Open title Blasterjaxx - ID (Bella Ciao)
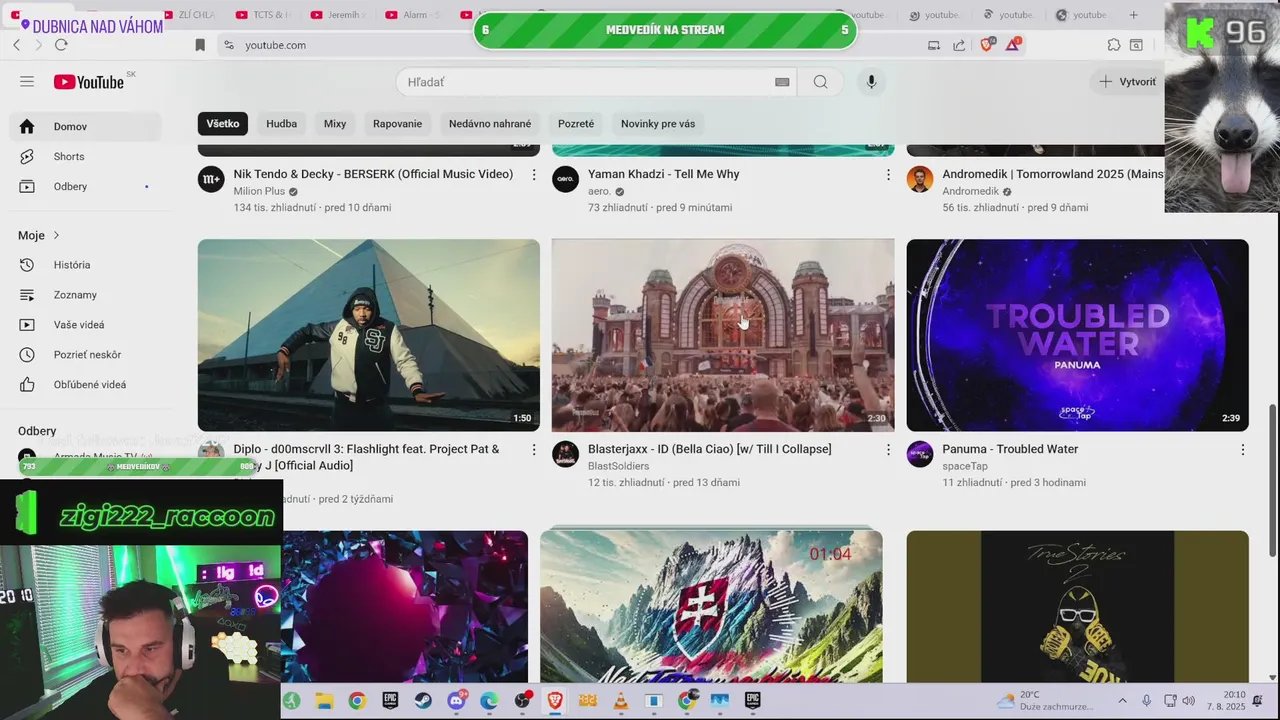The height and width of the screenshot is (720, 1280). pyautogui.click(x=710, y=449)
